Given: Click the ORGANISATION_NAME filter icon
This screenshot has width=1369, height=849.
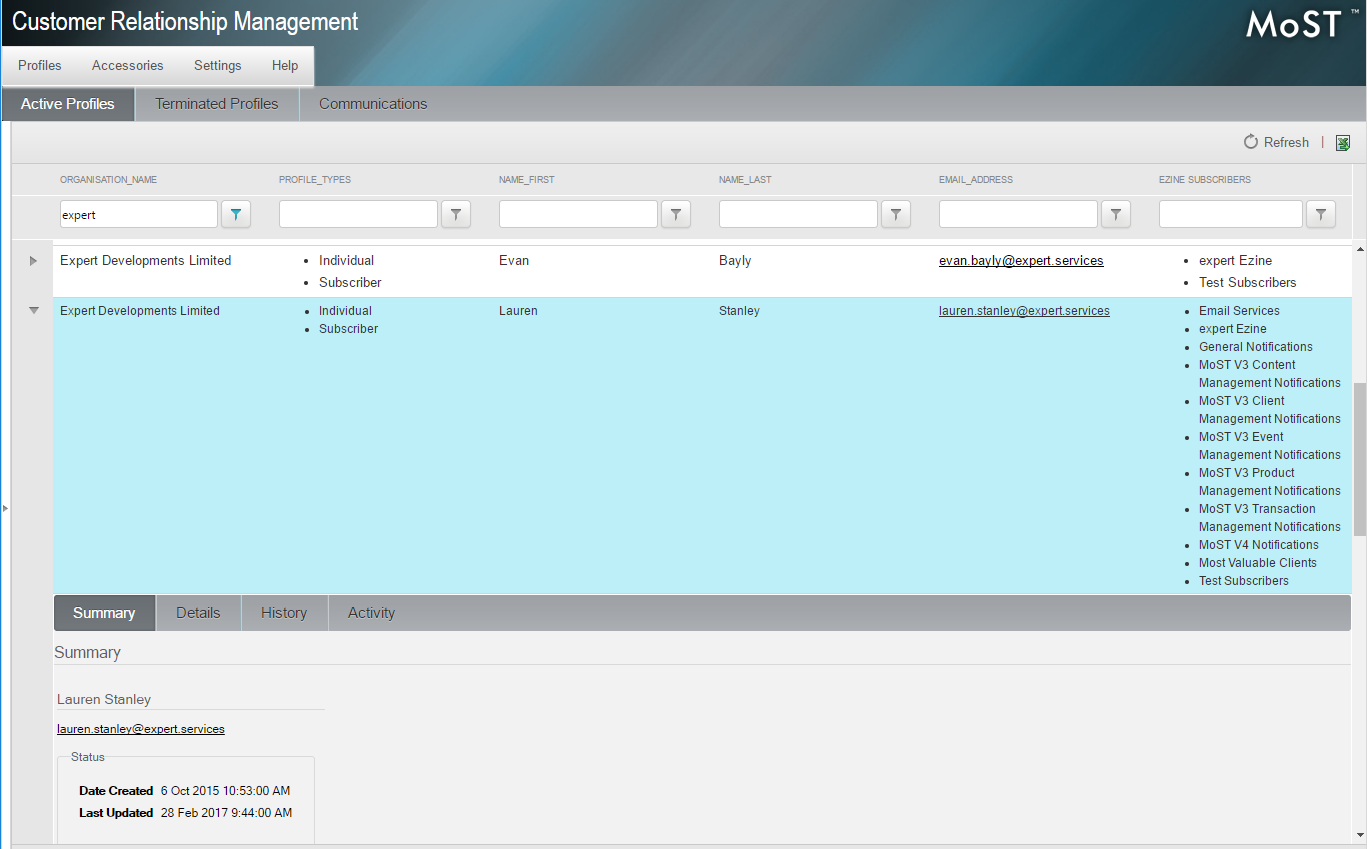Looking at the screenshot, I should [x=235, y=214].
